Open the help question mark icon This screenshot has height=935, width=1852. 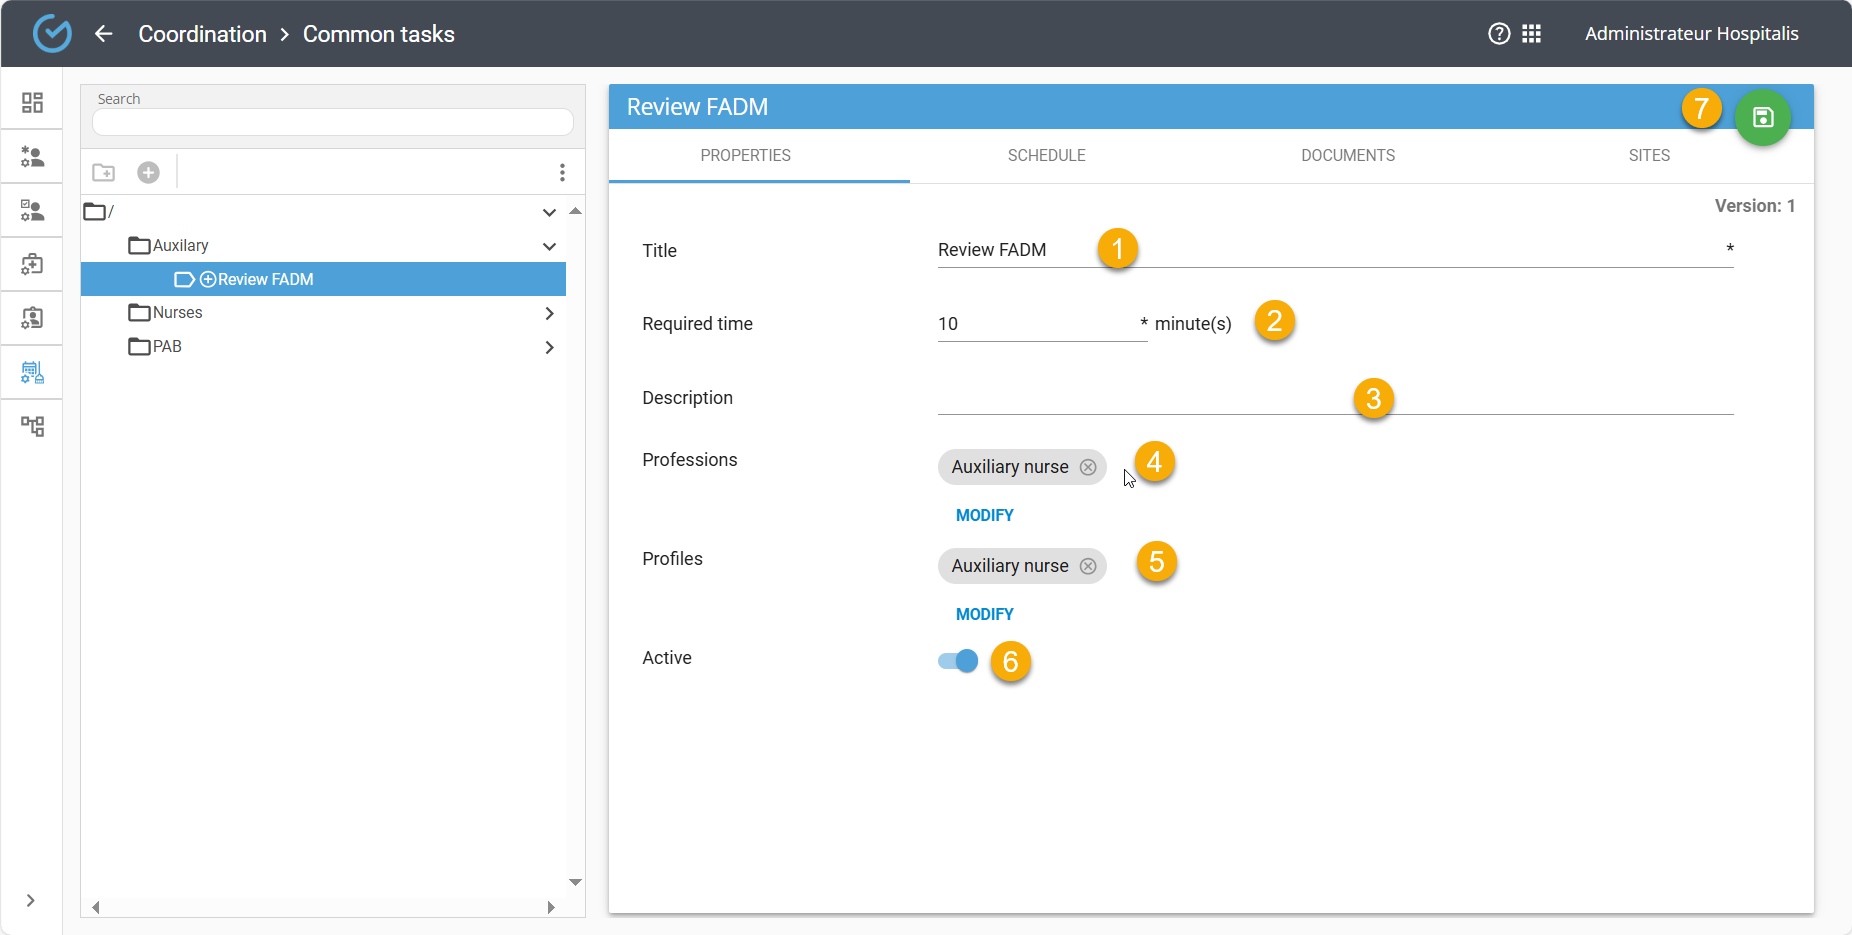click(x=1499, y=34)
